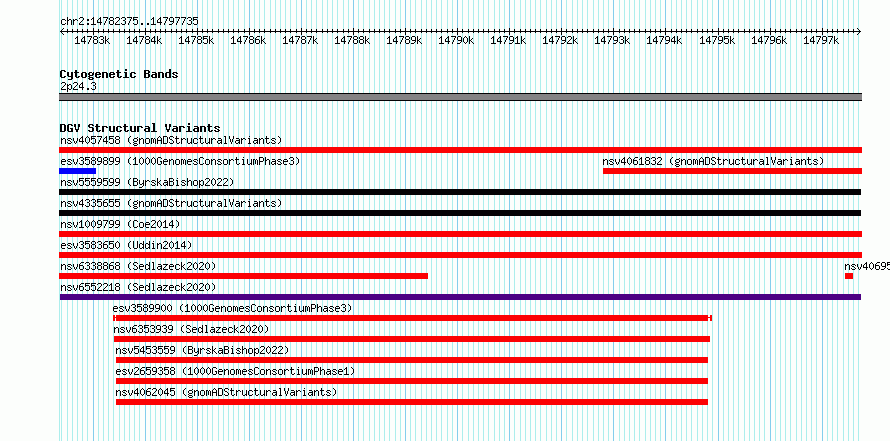
Task: Click the DGV Structural Variants track title
Action: [140, 128]
